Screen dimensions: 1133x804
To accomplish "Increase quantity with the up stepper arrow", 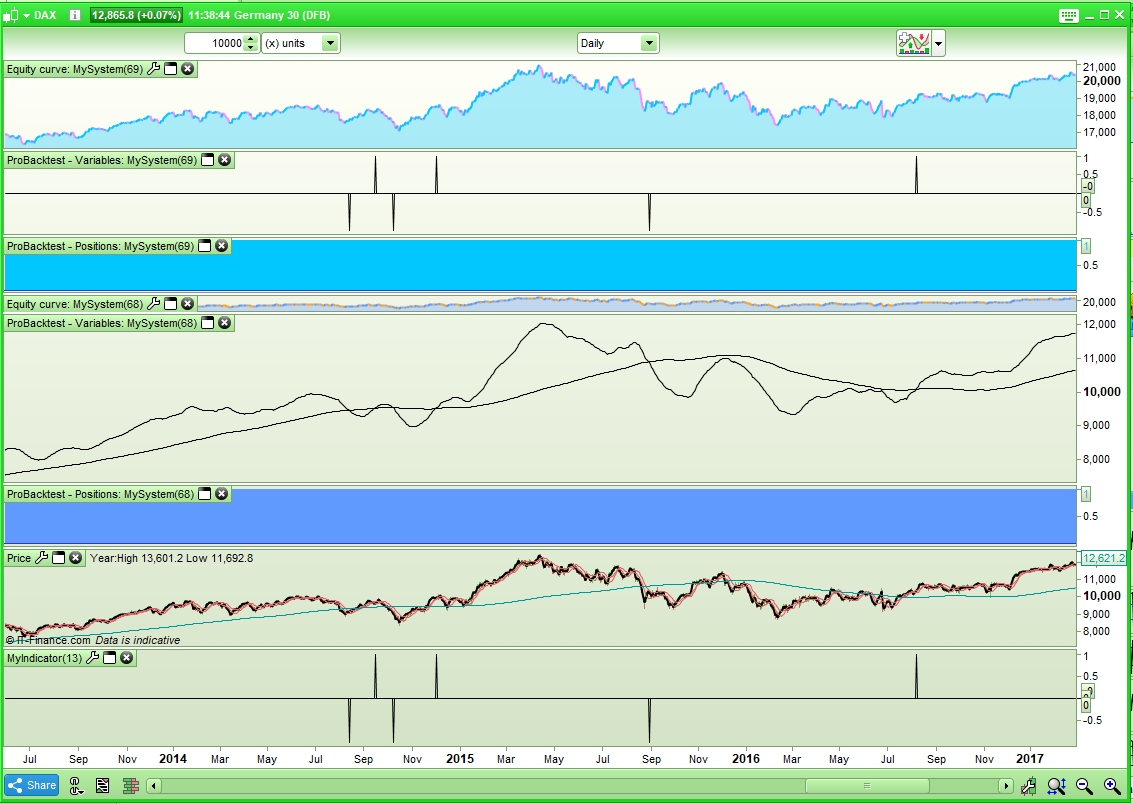I will click(251, 39).
